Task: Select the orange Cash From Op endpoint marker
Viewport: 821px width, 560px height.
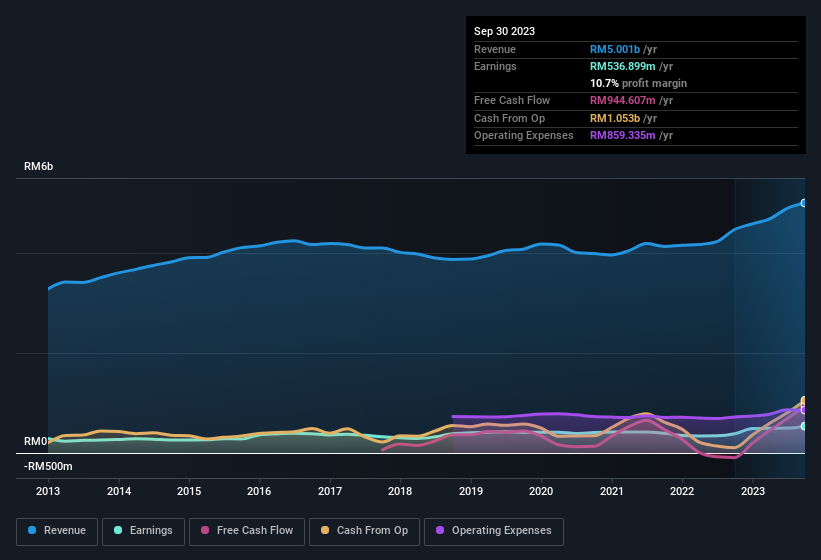Action: tap(803, 401)
